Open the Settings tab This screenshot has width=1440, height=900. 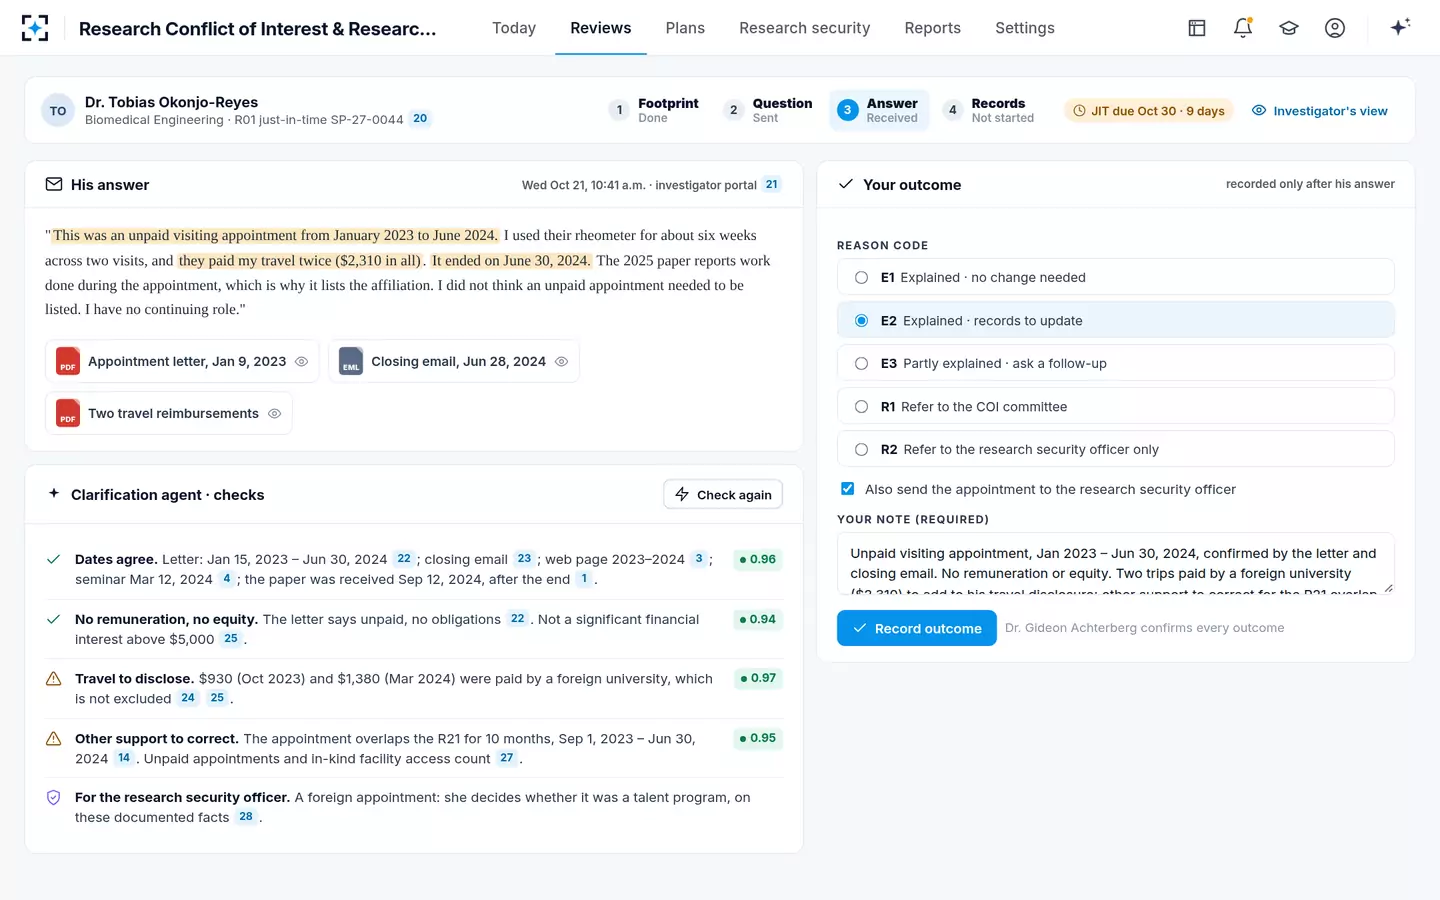coord(1024,28)
